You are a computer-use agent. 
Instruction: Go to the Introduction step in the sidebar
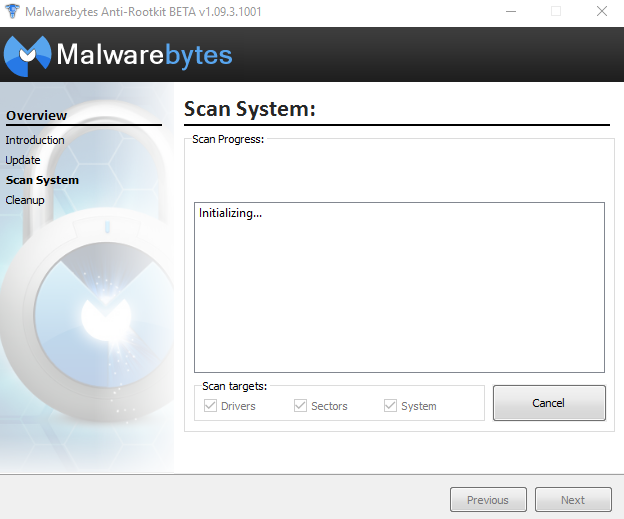click(x=35, y=140)
